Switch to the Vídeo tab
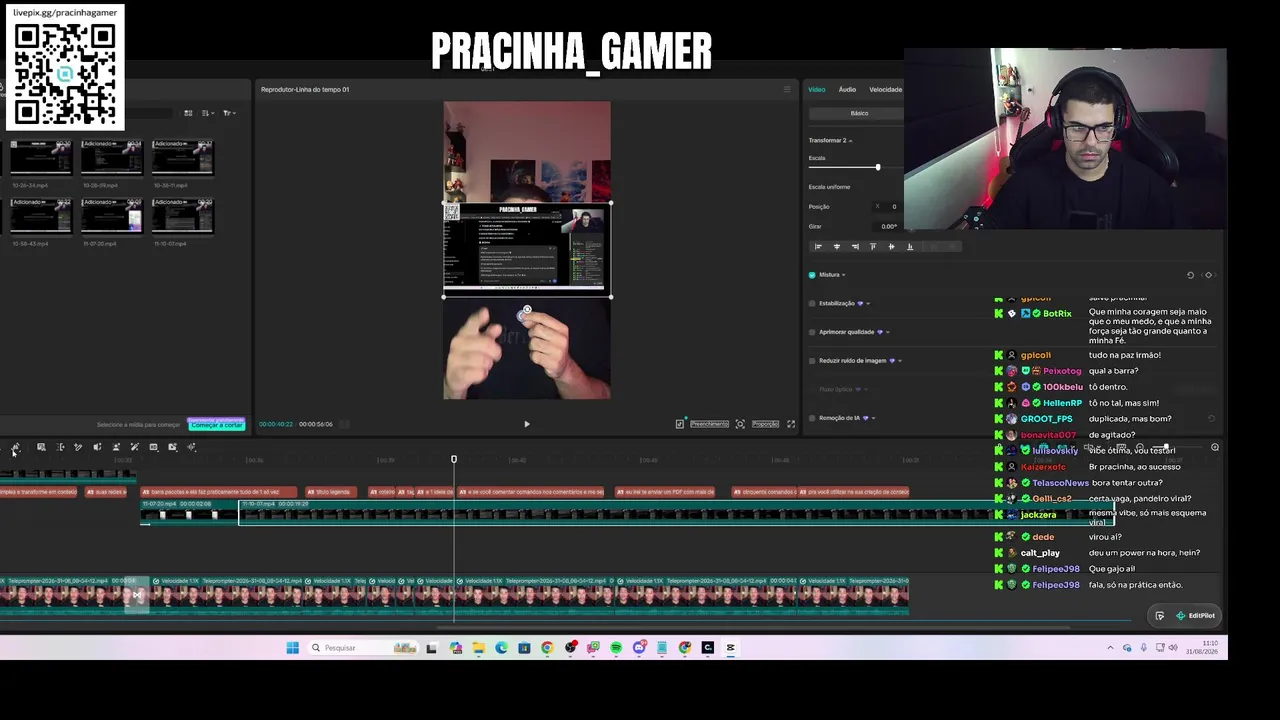The image size is (1280, 720). pos(817,90)
